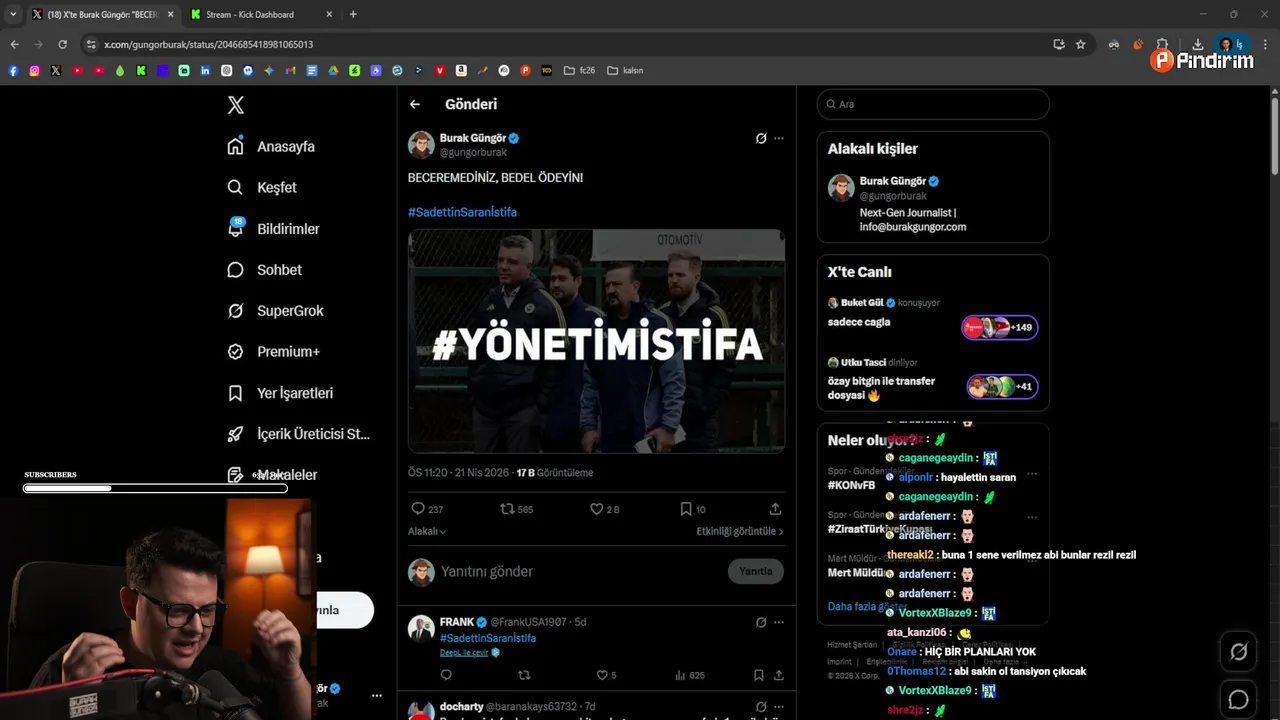
Task: Click the Yanıtla button
Action: 755,571
